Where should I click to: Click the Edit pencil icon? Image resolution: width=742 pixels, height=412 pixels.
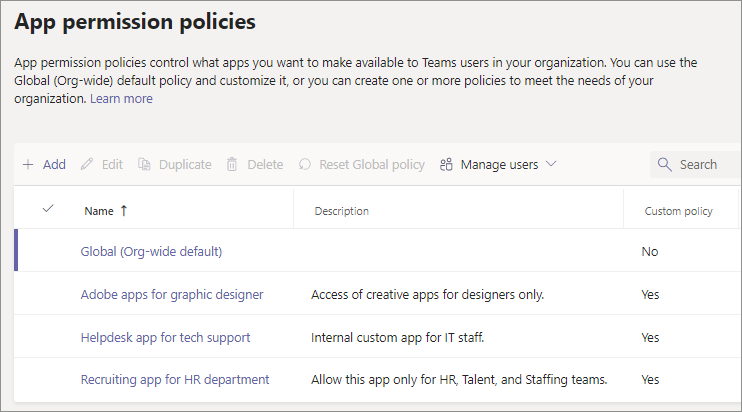(87, 164)
